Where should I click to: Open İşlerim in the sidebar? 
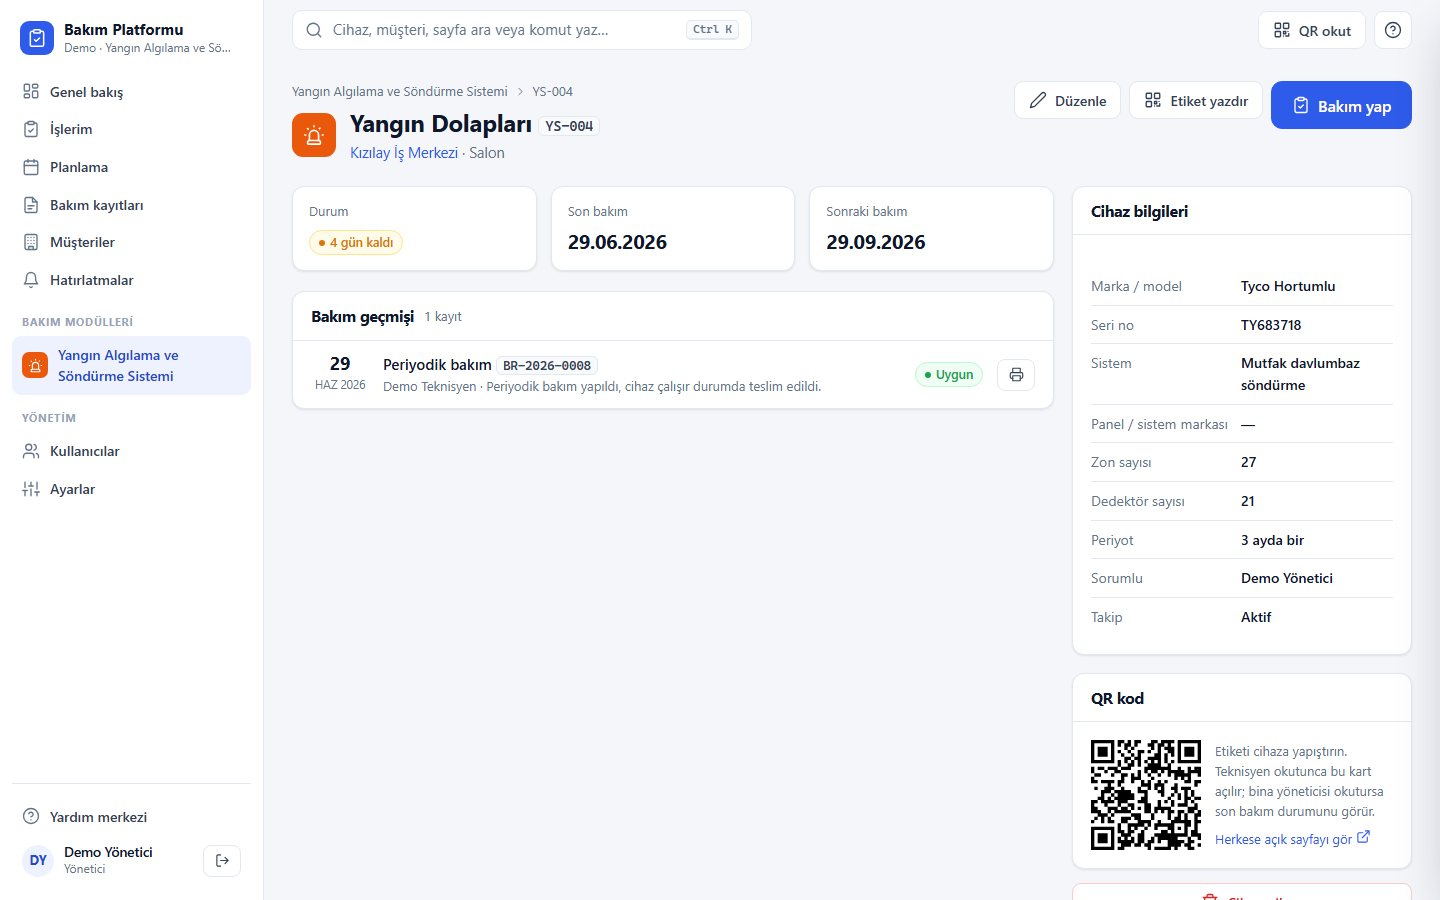tap(131, 129)
